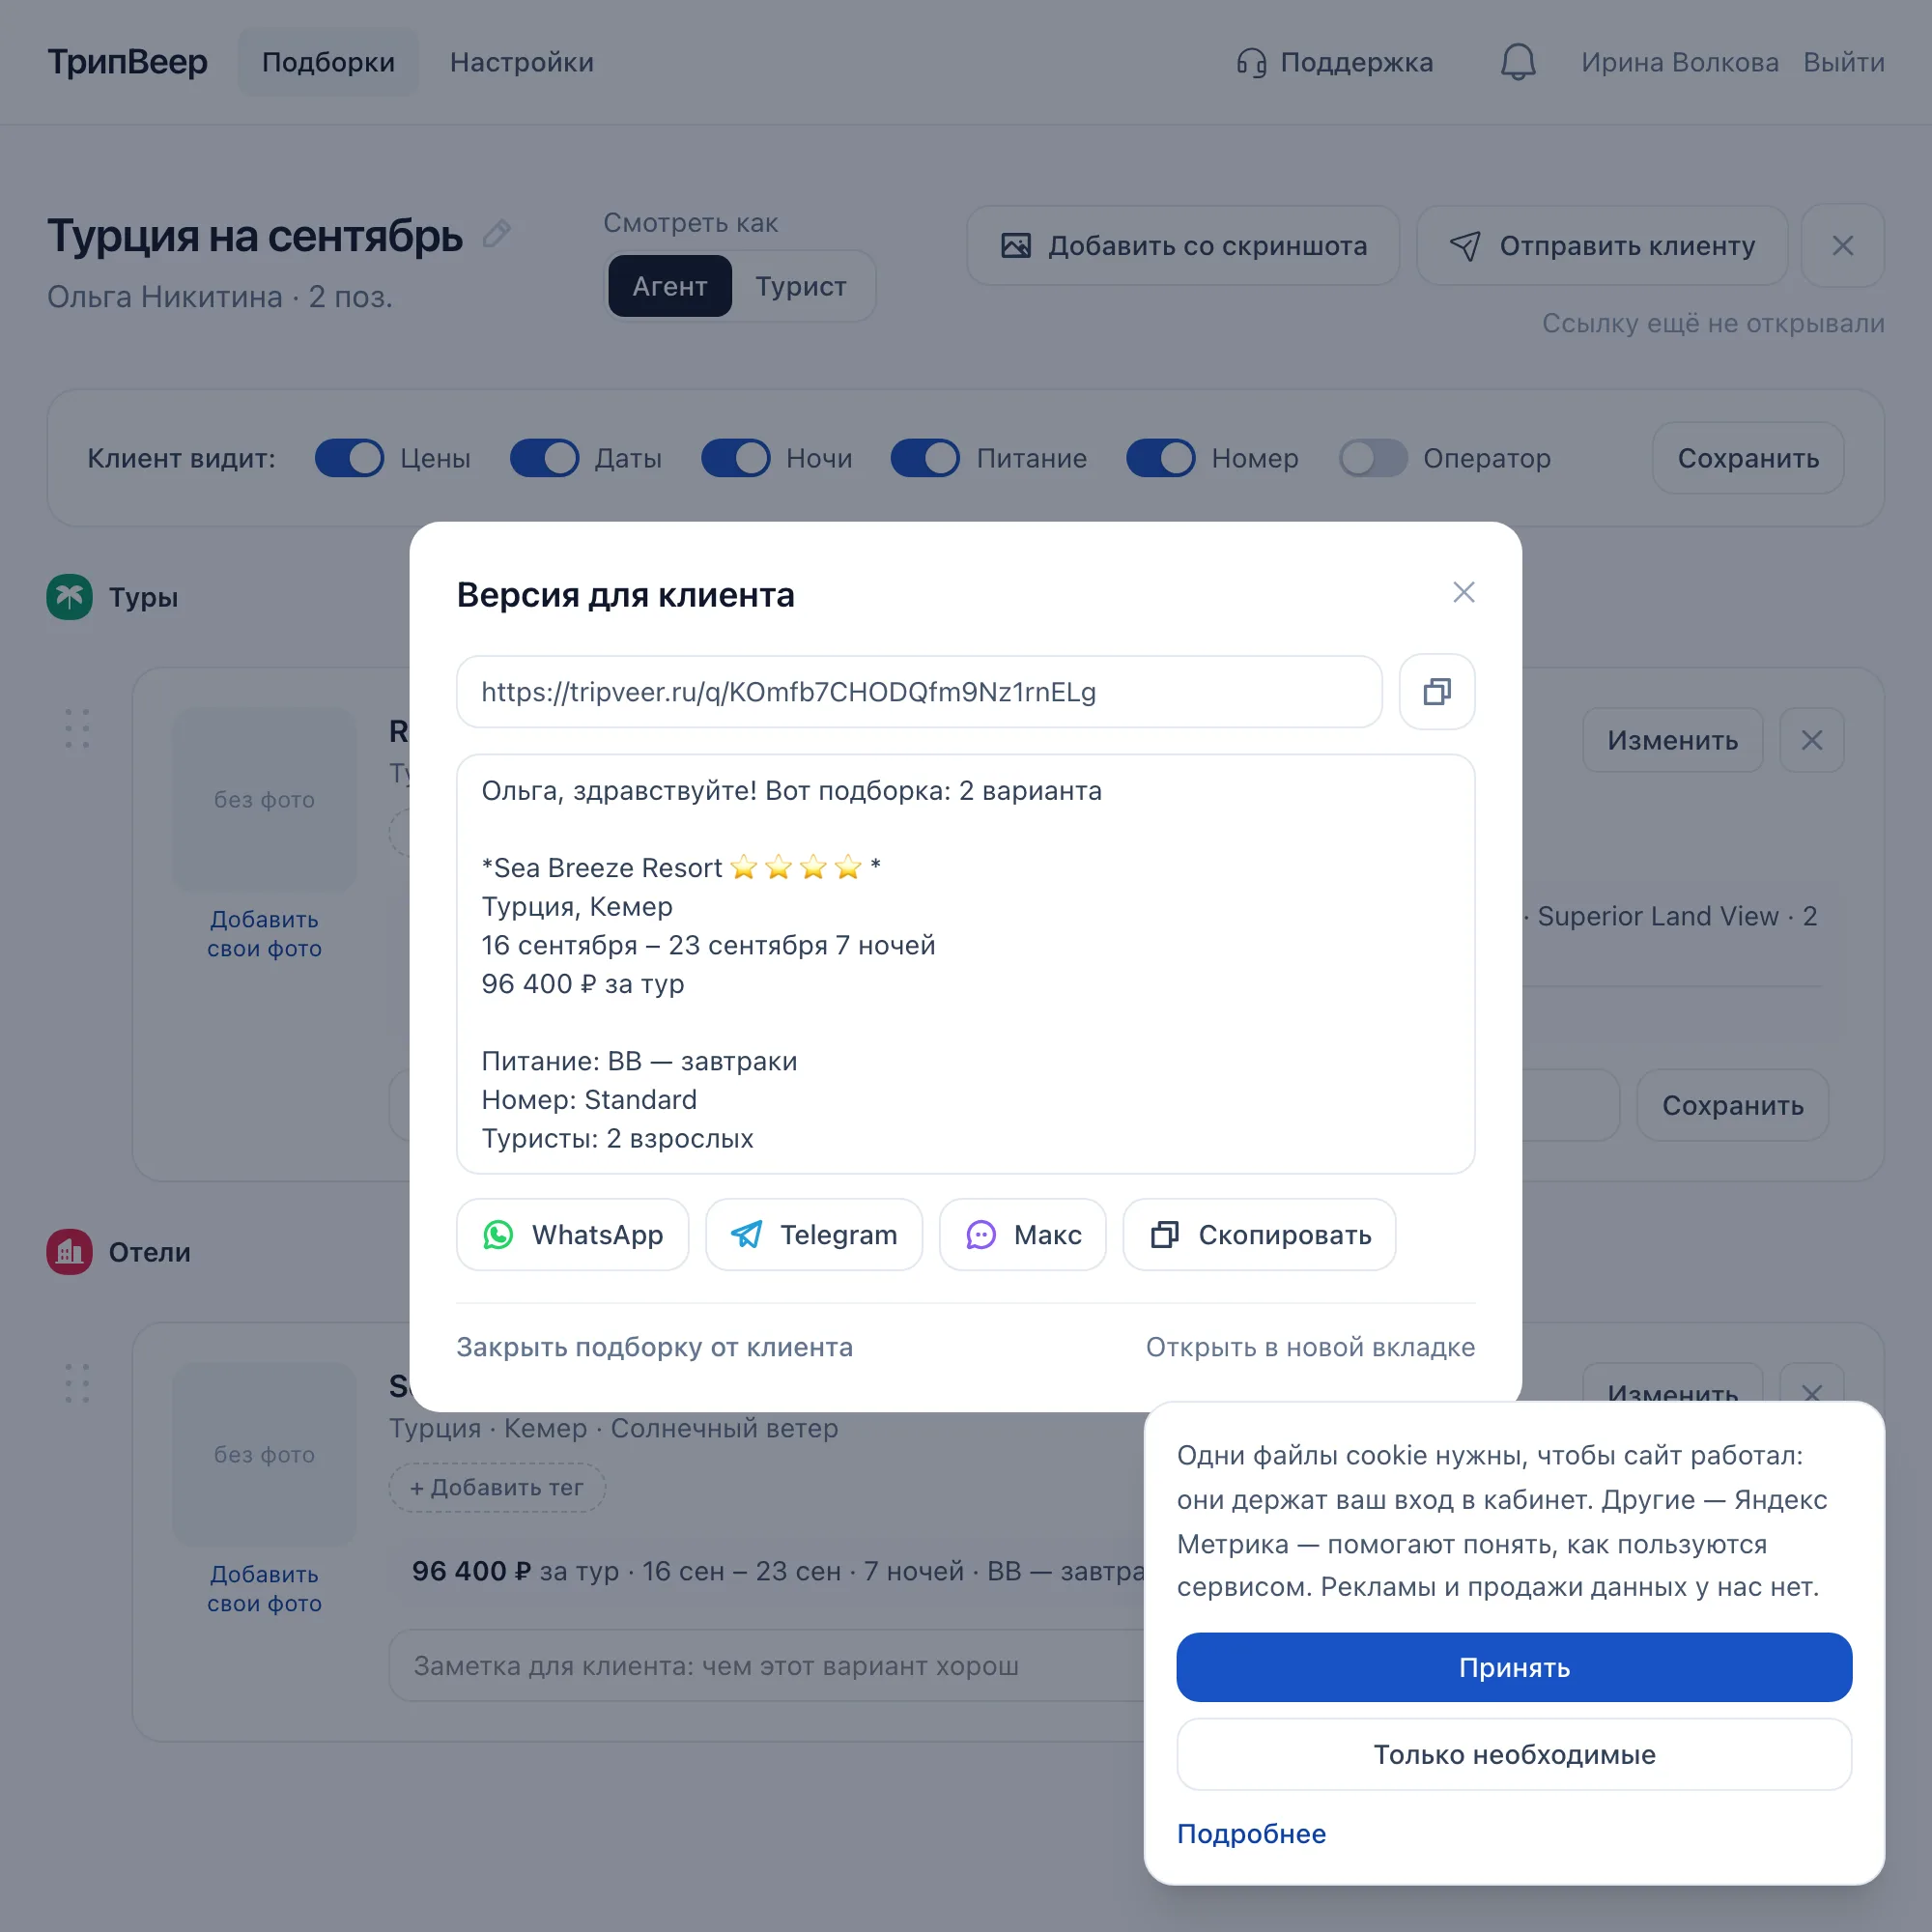
Task: Open the Настройки menu item
Action: 521,62
